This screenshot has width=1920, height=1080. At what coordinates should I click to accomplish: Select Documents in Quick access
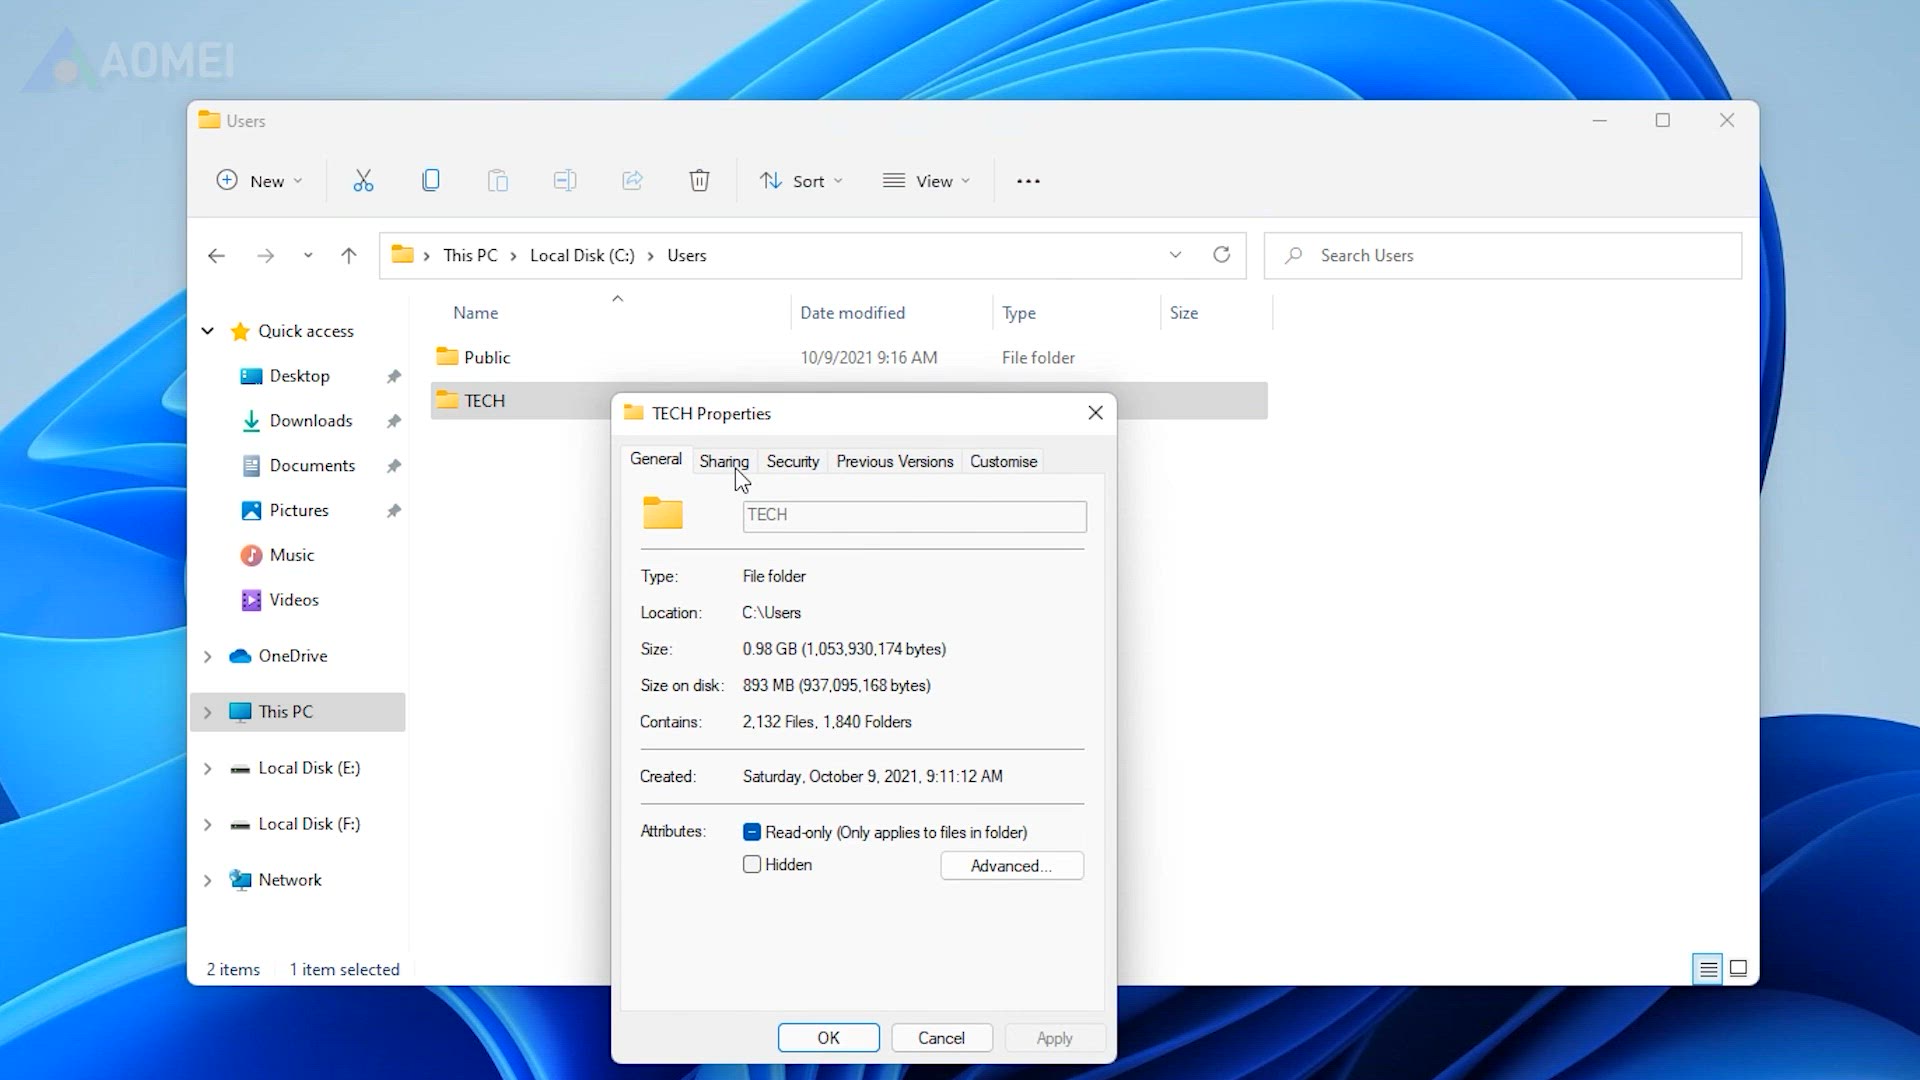[x=312, y=466]
